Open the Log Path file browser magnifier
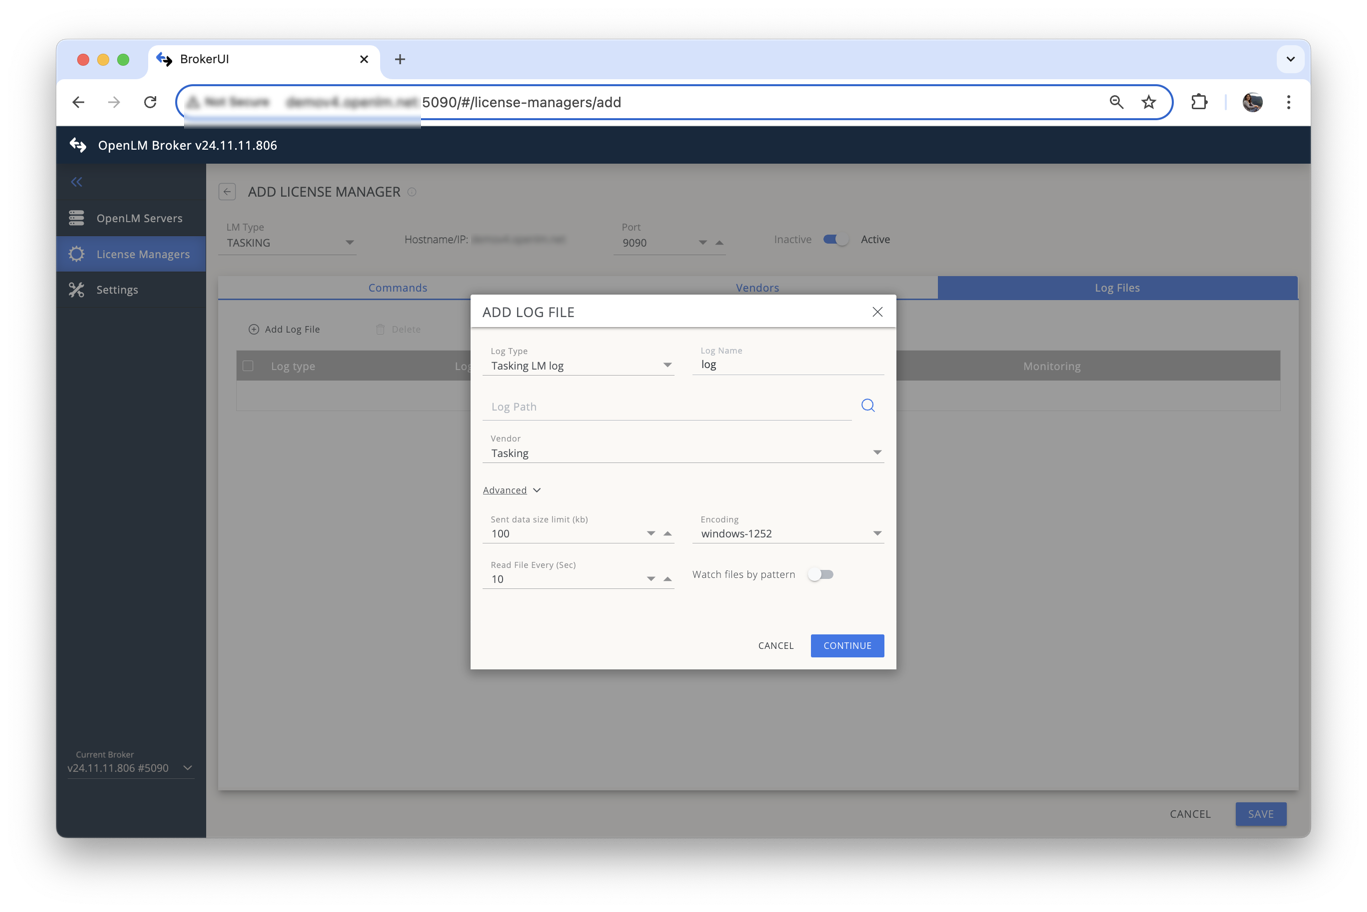Image resolution: width=1367 pixels, height=912 pixels. pyautogui.click(x=866, y=405)
